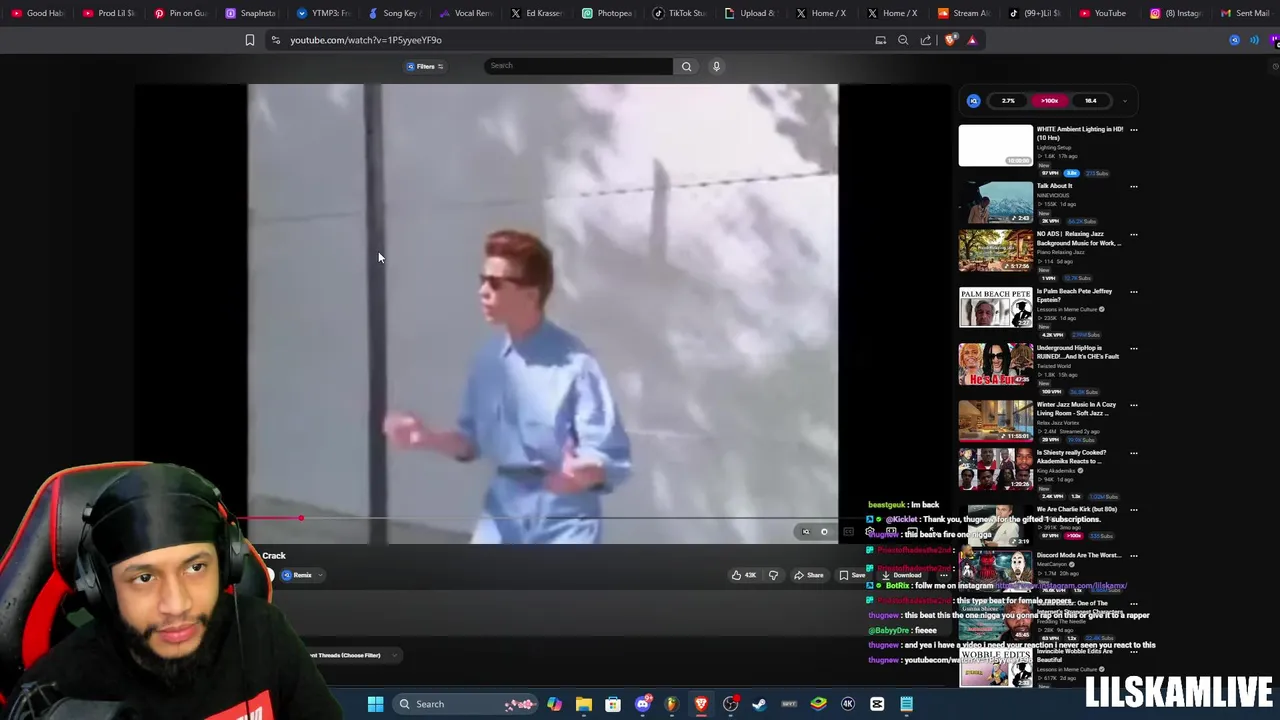Click the Like button showing 43K
The image size is (1280, 720).
(744, 575)
